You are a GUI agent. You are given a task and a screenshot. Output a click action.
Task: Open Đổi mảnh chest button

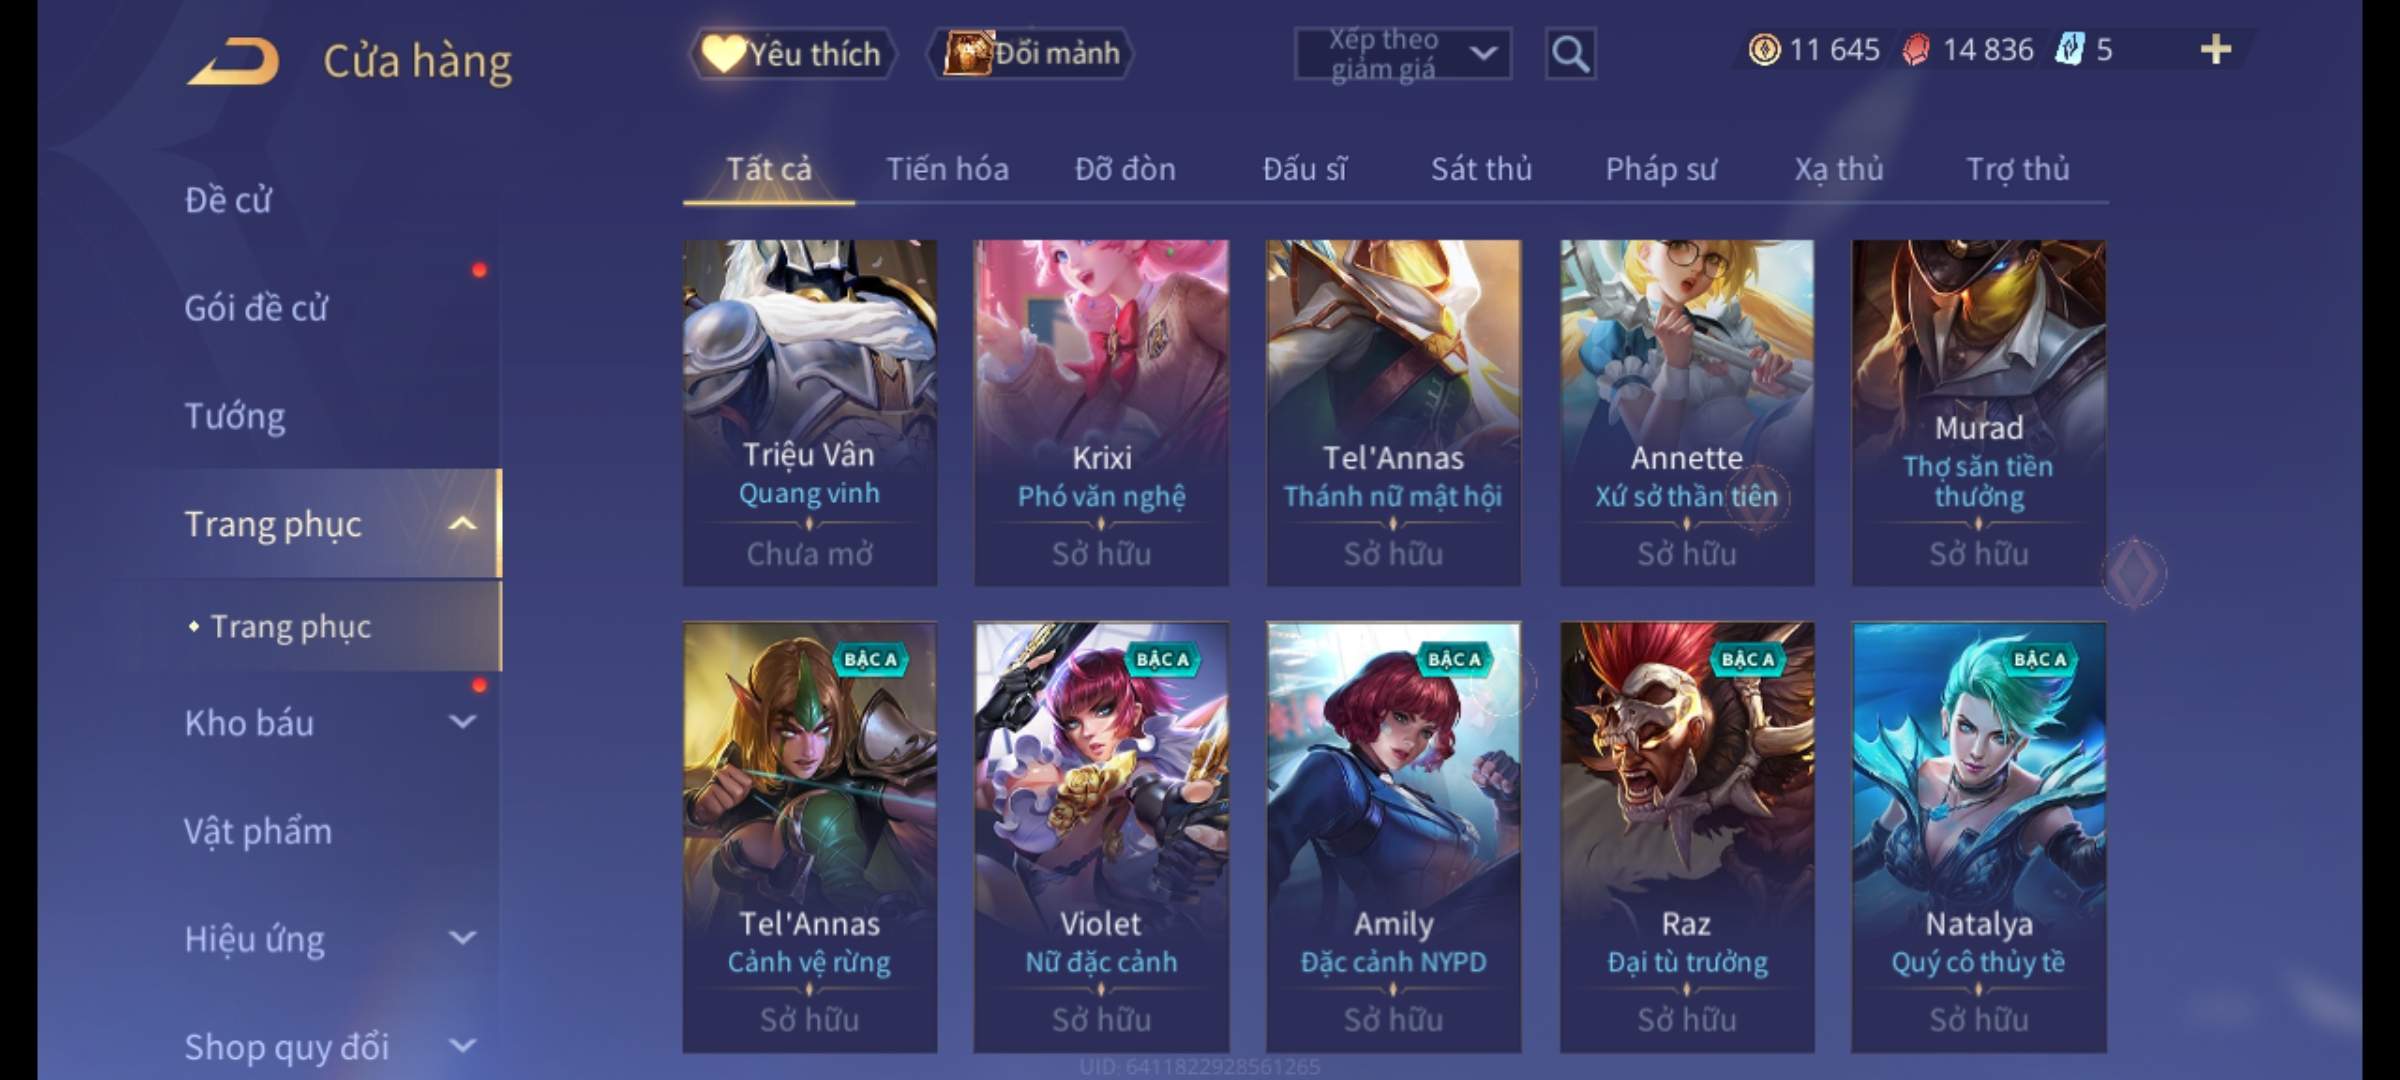click(1032, 54)
